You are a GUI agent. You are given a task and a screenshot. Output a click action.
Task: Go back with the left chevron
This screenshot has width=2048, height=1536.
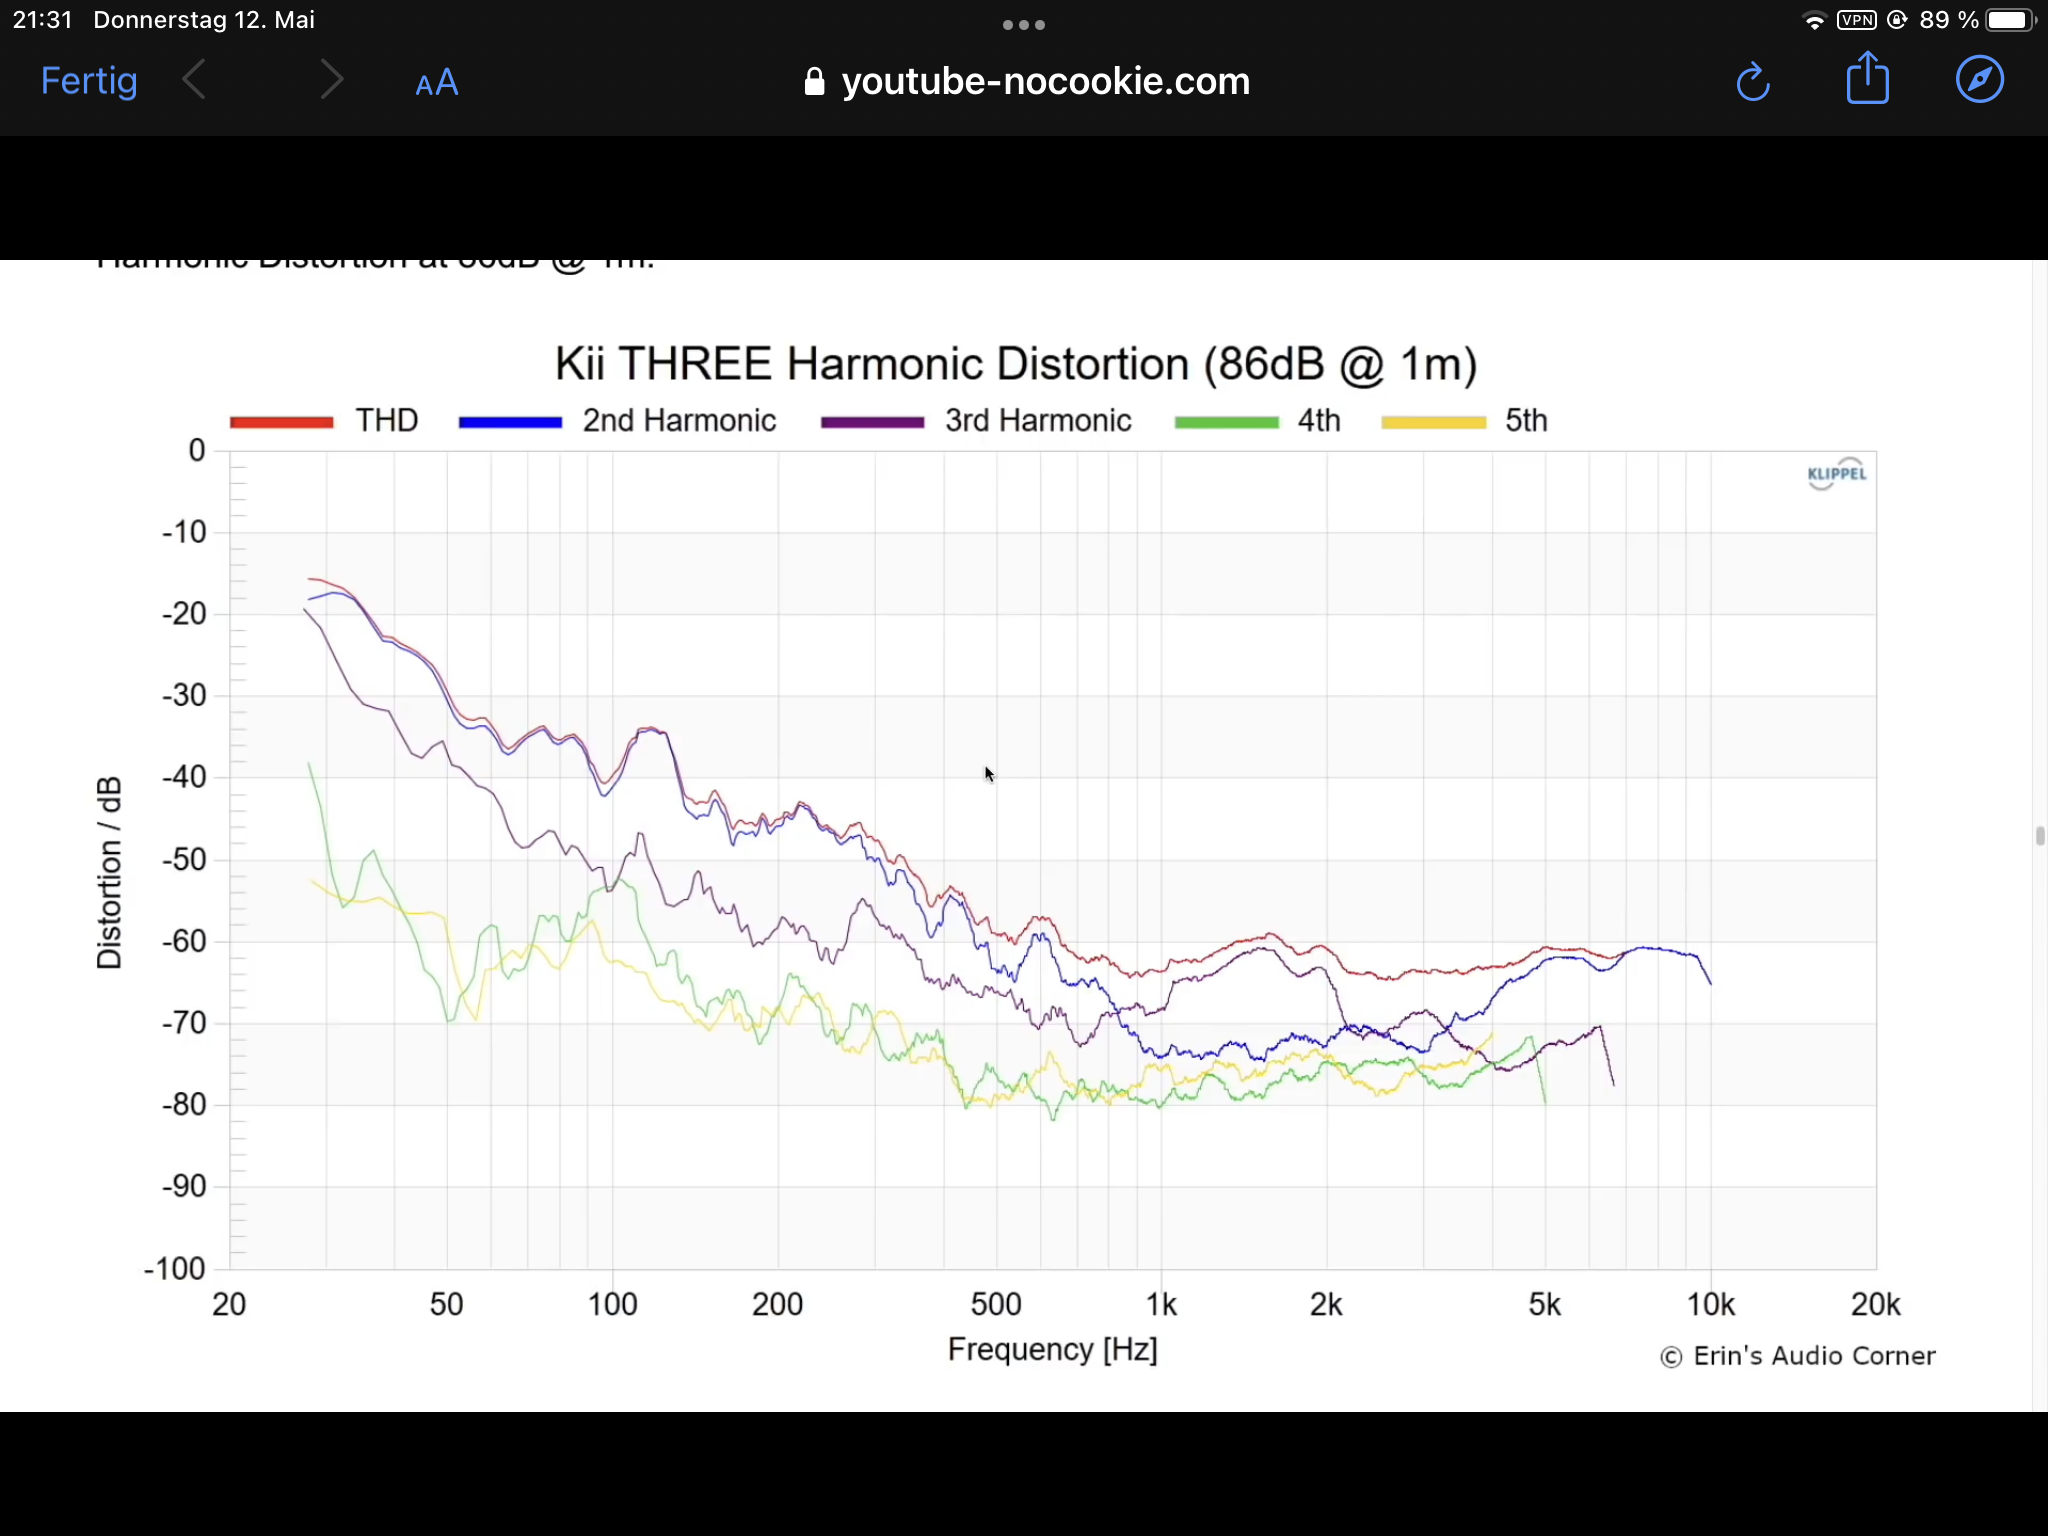(195, 80)
